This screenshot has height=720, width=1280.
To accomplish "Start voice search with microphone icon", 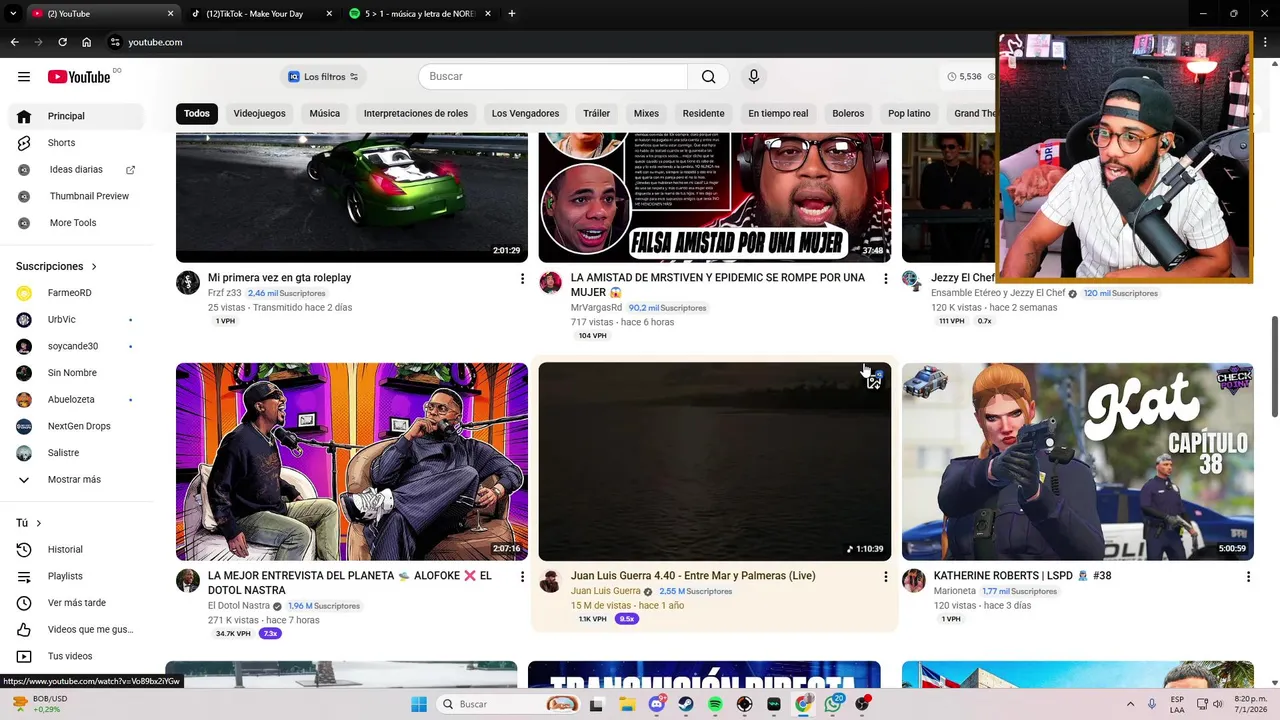I will [754, 77].
